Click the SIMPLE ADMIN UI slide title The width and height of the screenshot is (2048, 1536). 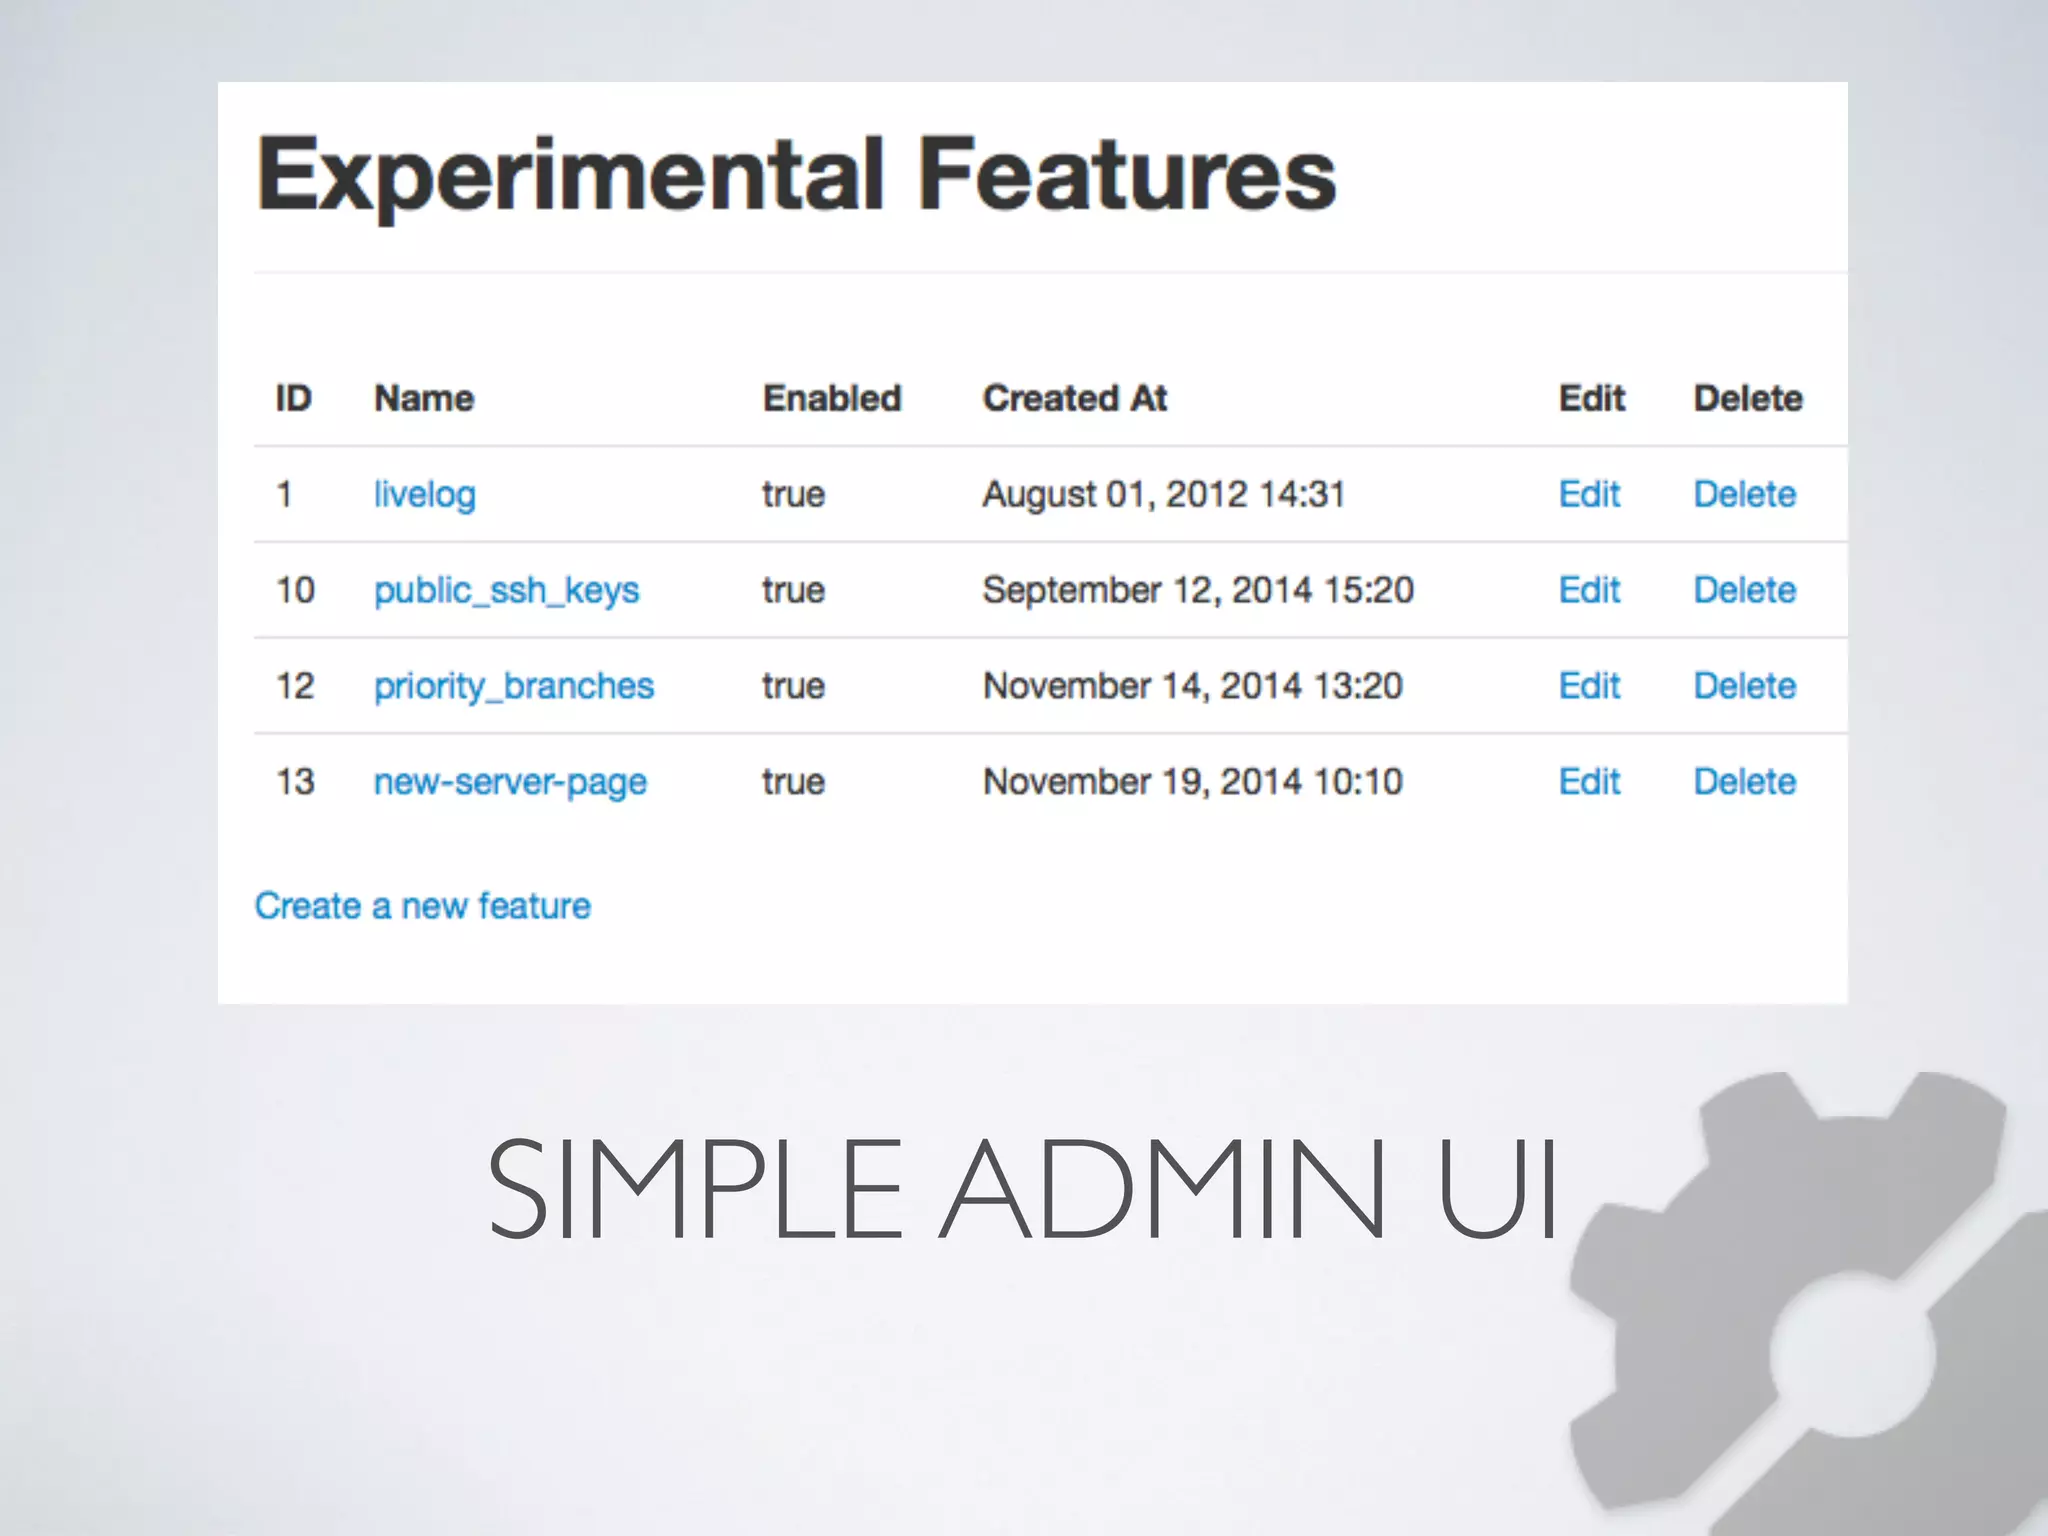click(1022, 1189)
